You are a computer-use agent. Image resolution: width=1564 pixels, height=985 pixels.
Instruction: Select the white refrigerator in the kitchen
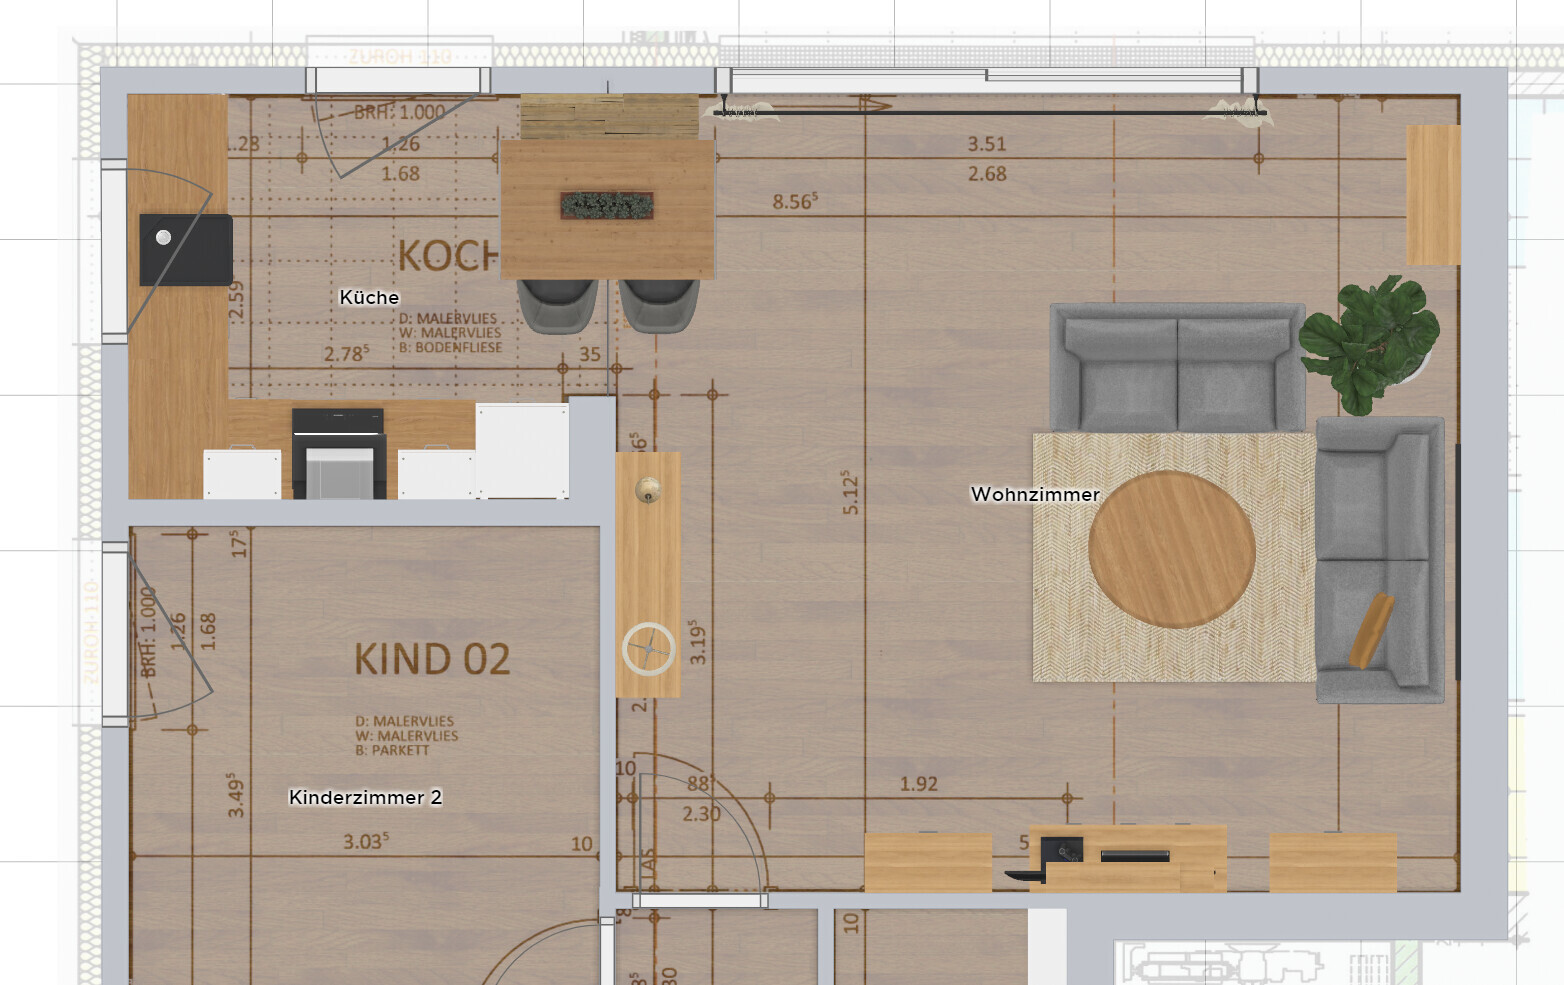[x=522, y=450]
